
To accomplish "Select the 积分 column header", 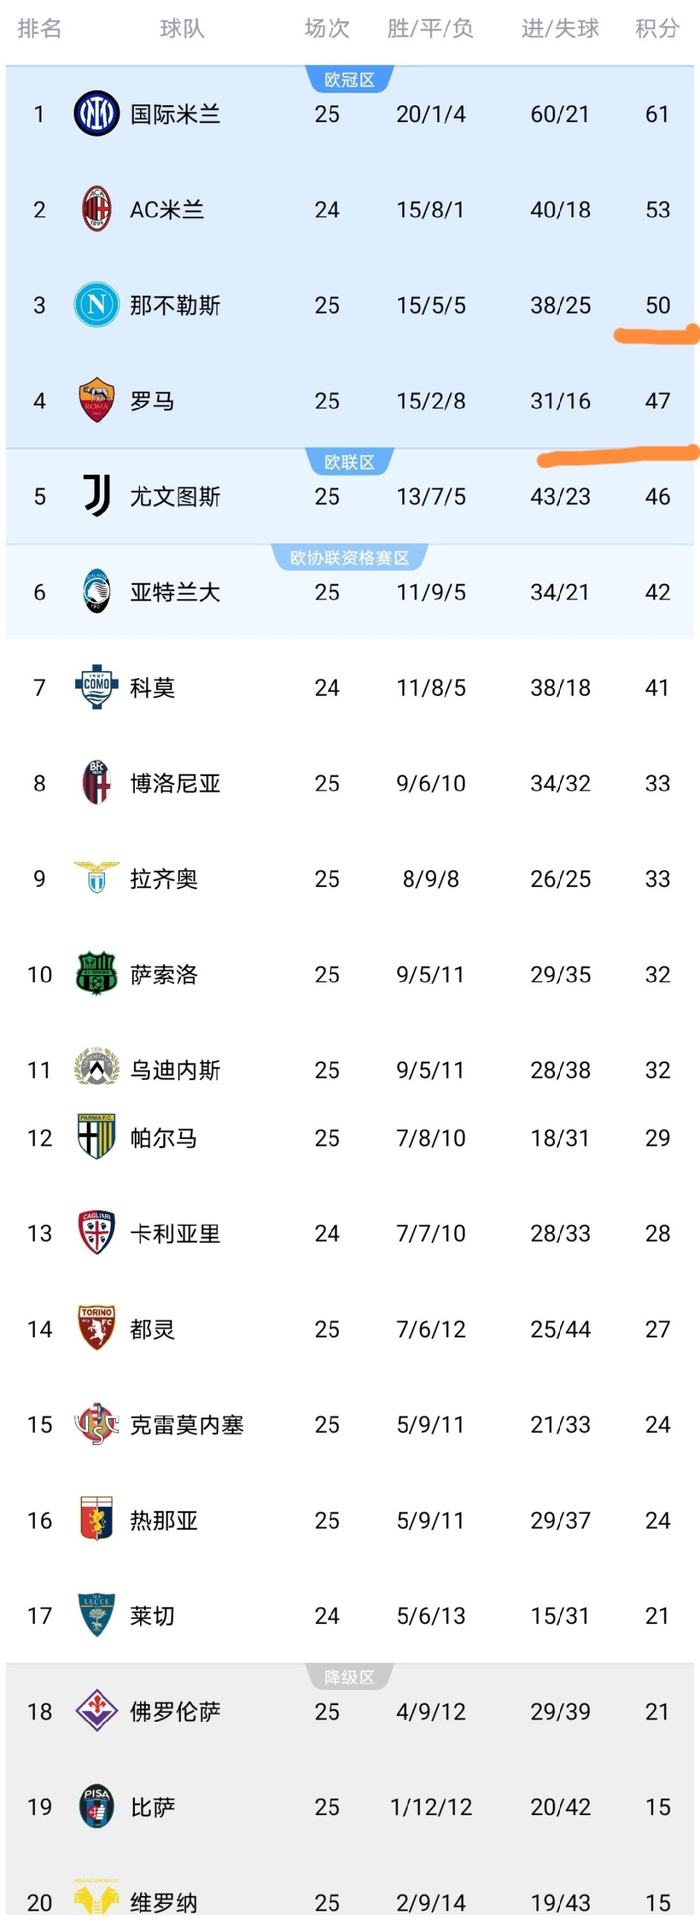I will tap(657, 29).
